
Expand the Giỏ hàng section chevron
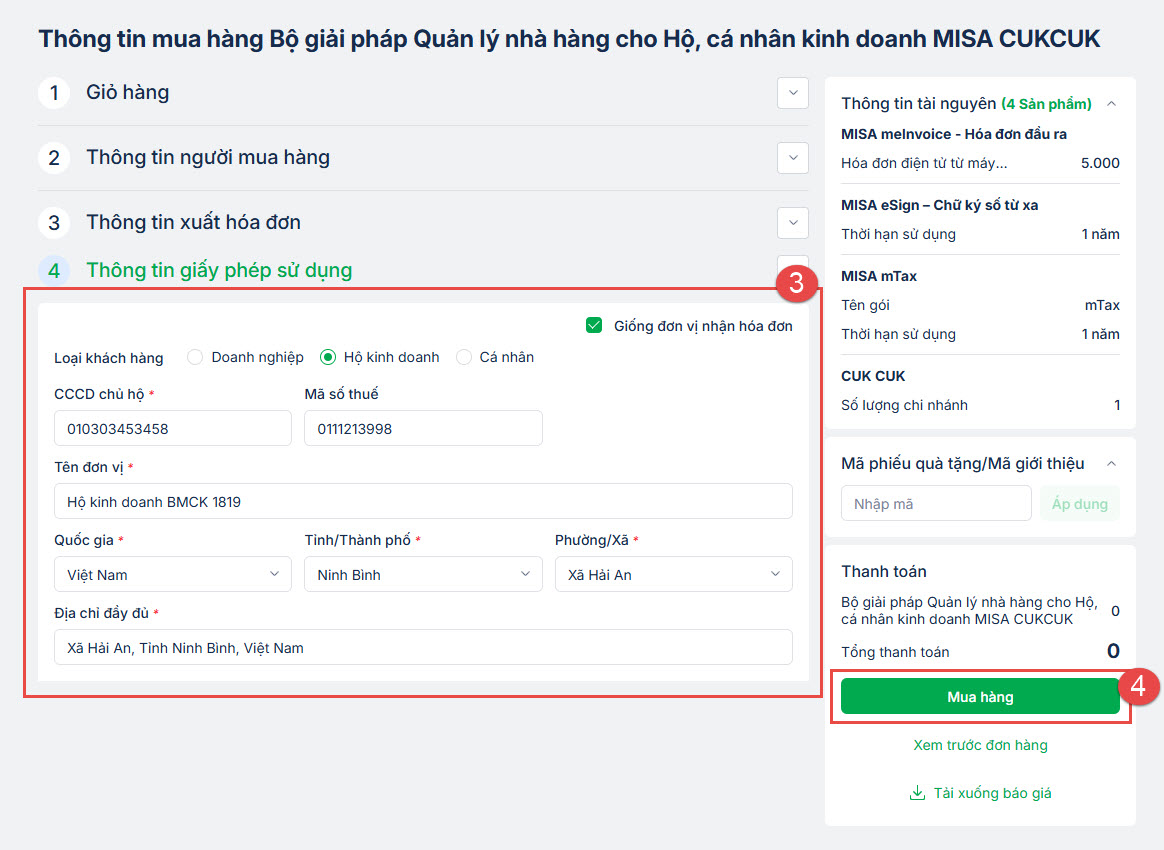(x=793, y=93)
